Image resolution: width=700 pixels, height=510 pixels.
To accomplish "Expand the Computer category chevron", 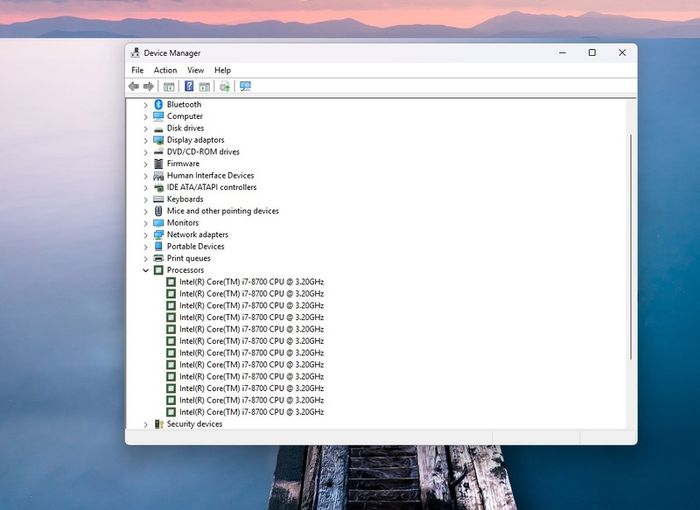I will tap(146, 117).
